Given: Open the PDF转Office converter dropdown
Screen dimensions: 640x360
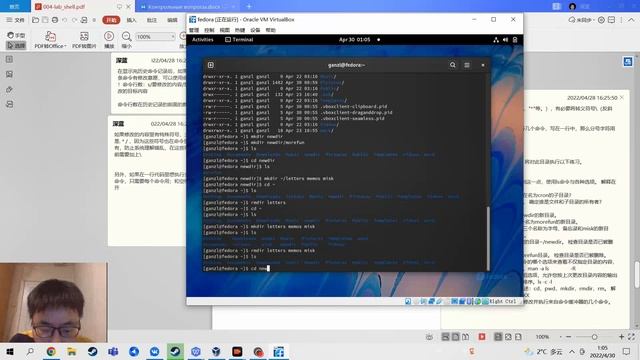Looking at the screenshot, I should [x=50, y=40].
